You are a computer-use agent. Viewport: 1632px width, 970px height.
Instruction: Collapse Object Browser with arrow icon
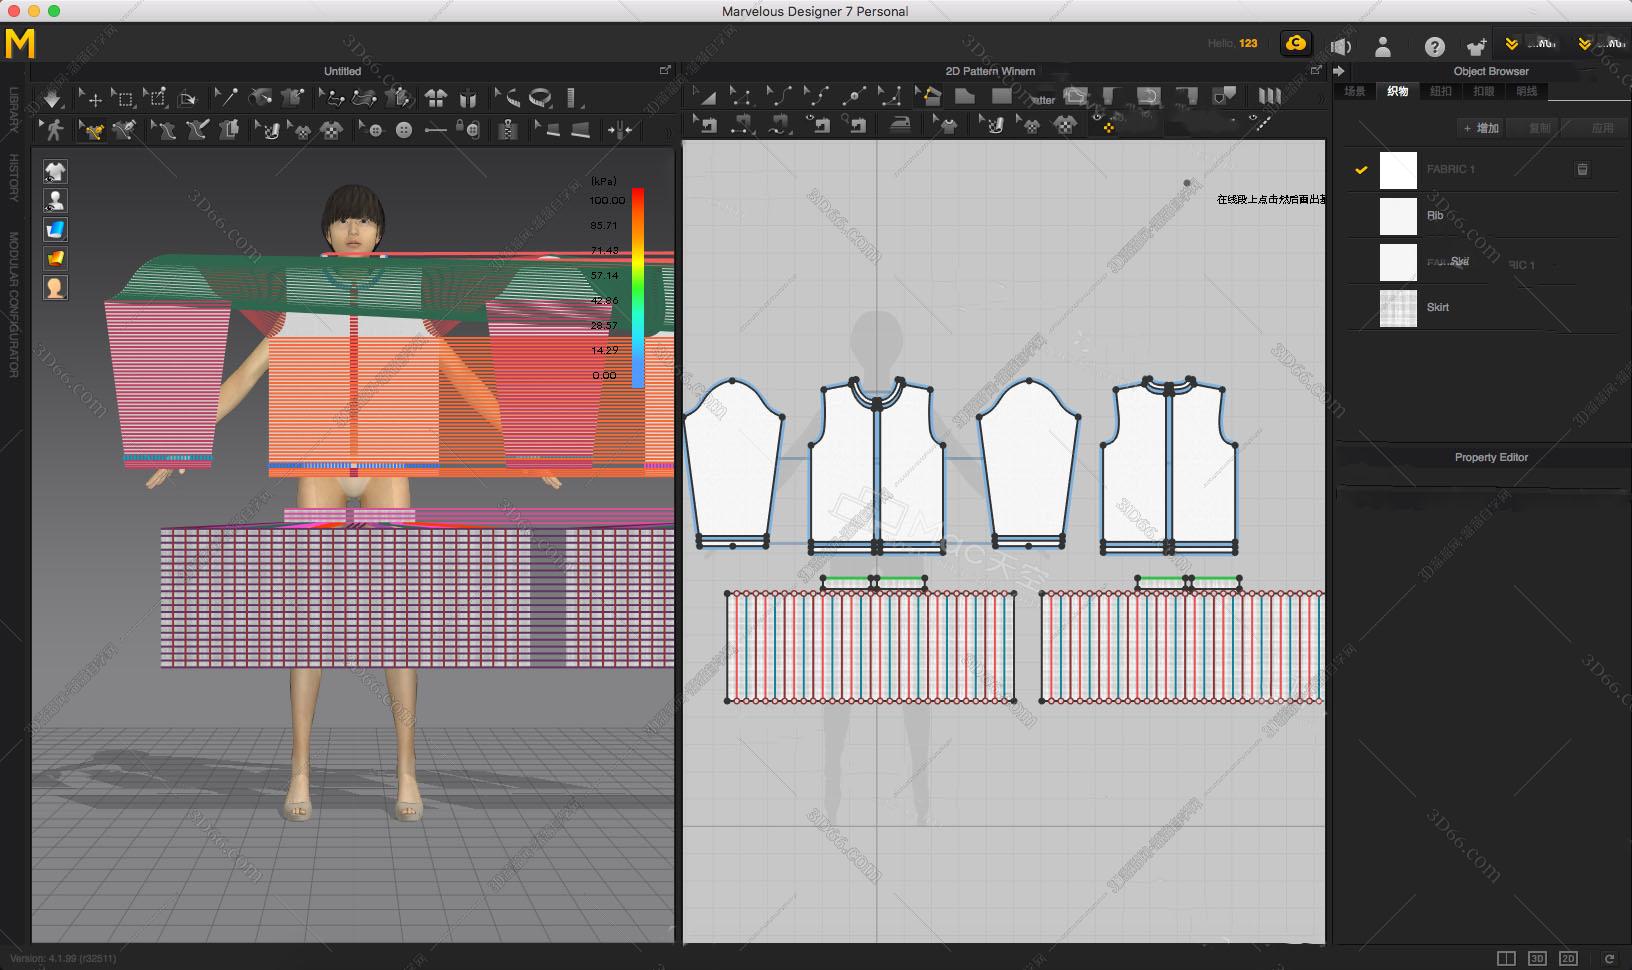1339,71
